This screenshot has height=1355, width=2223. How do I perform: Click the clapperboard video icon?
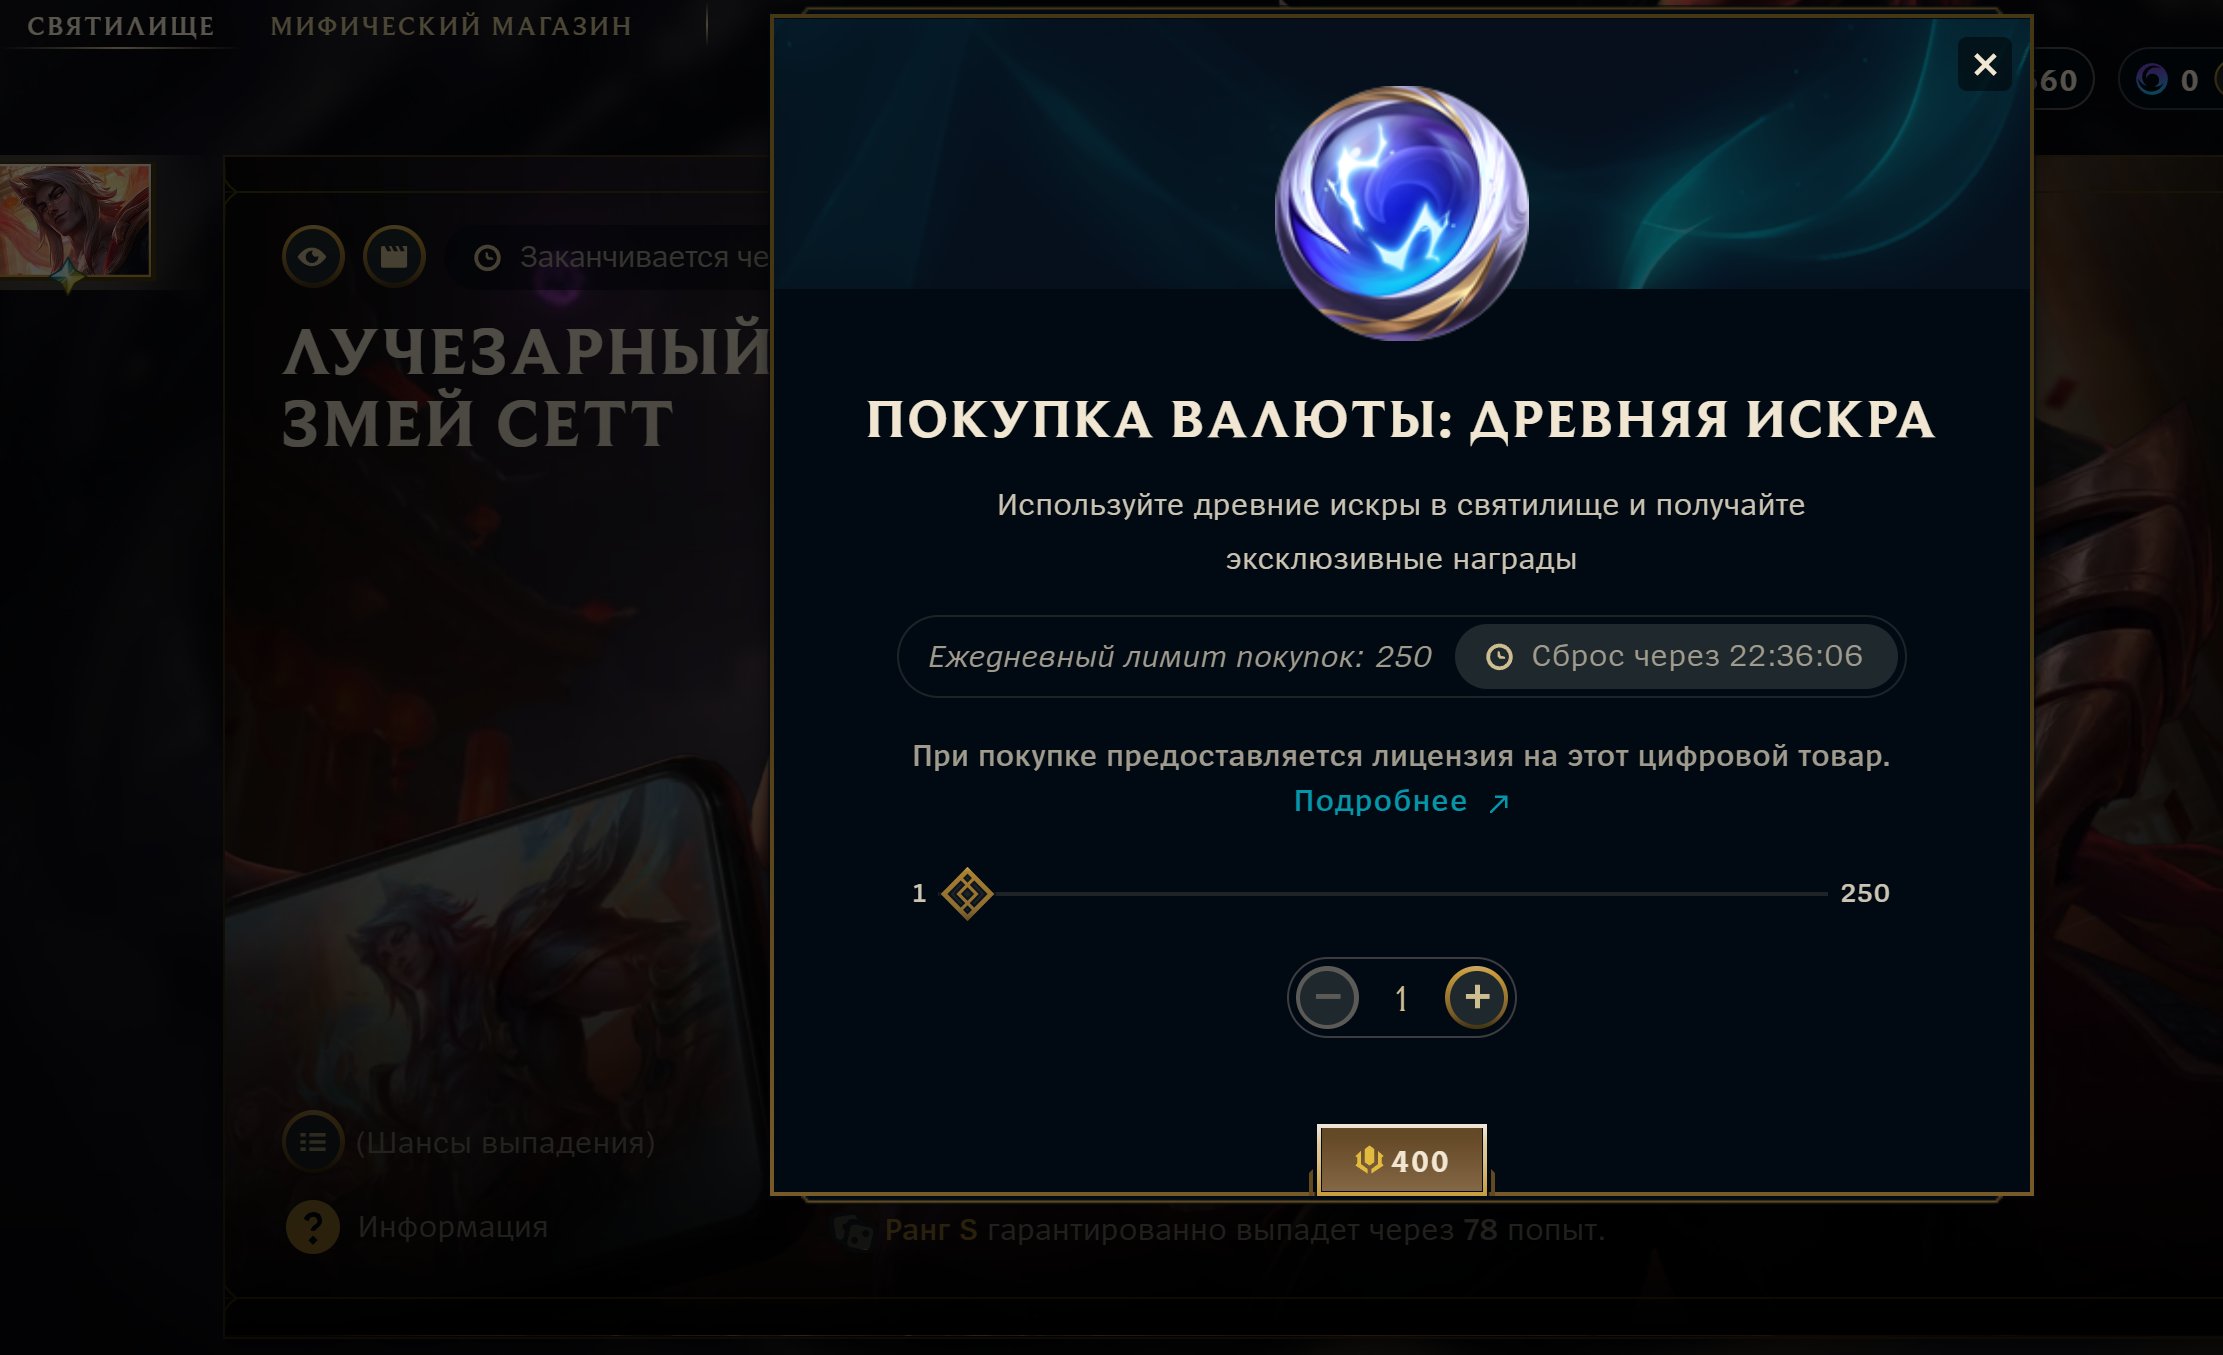click(x=394, y=257)
